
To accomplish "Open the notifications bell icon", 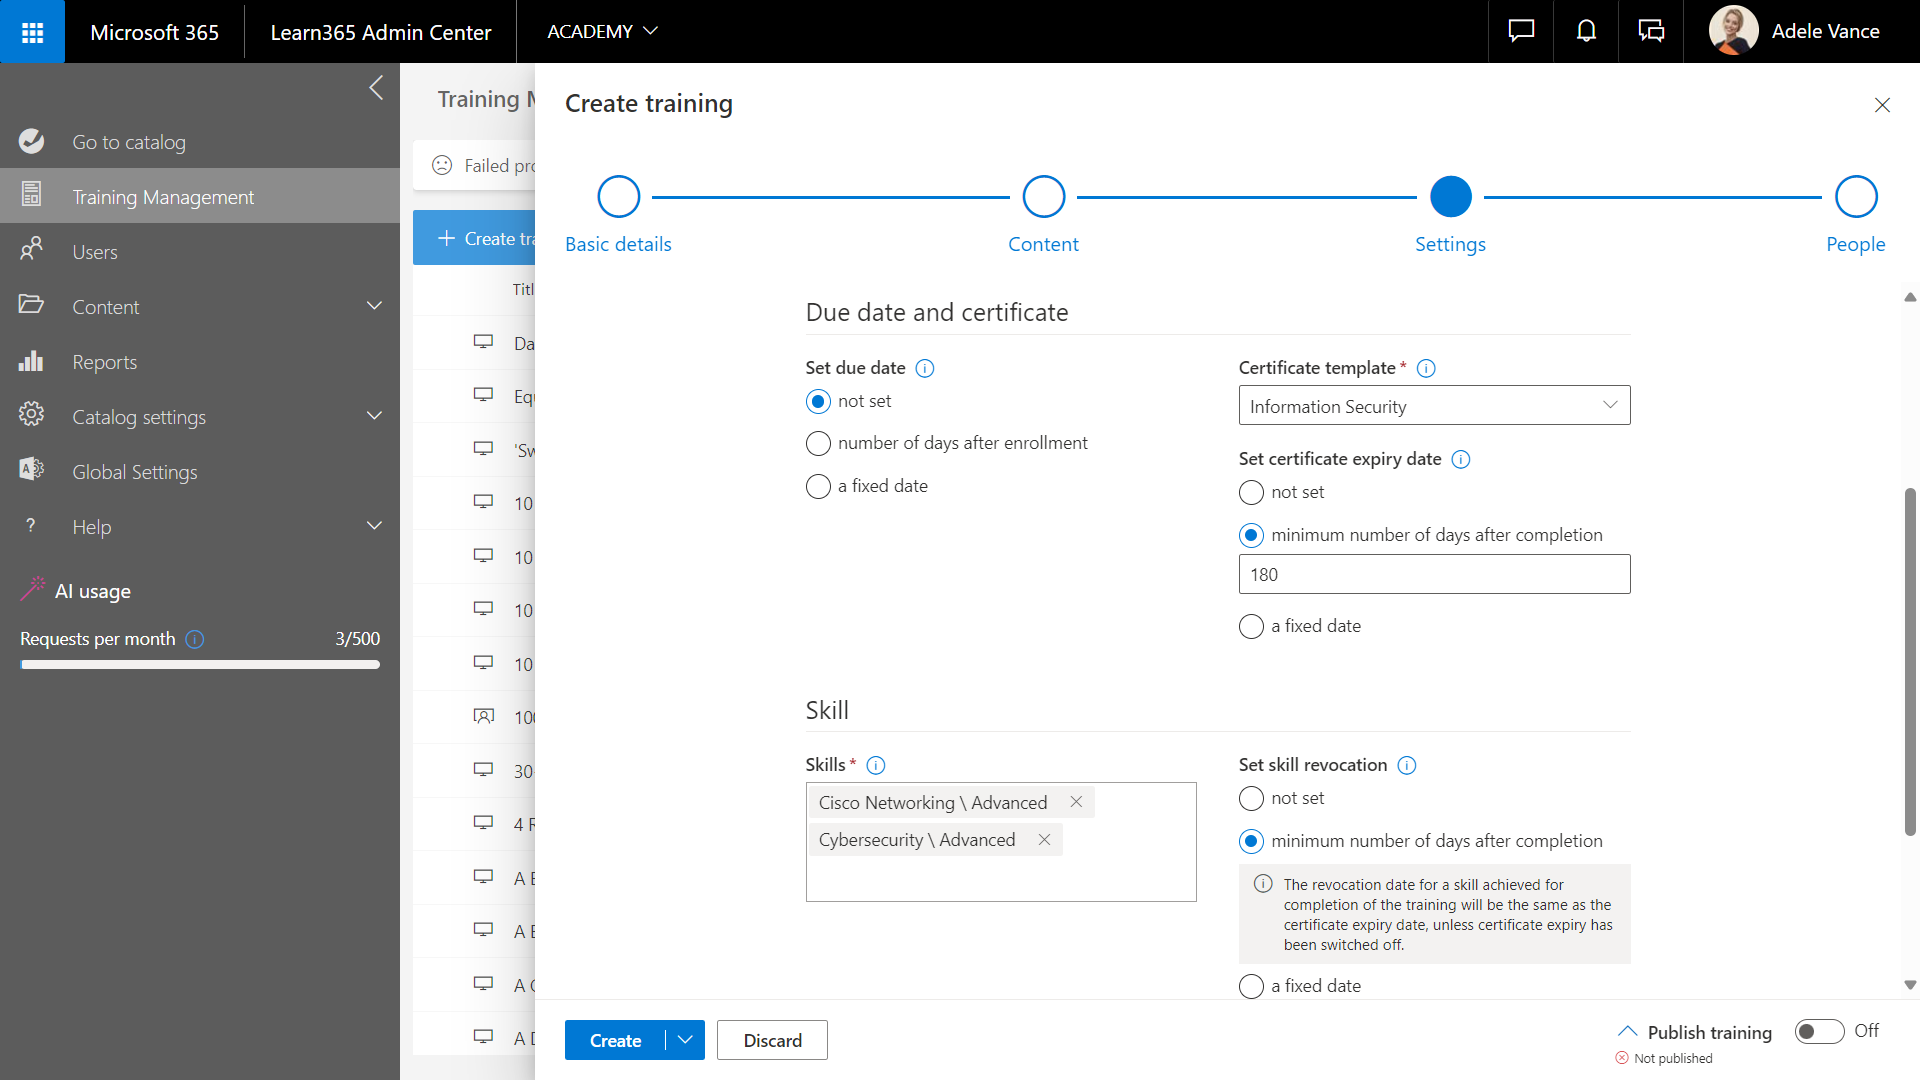I will (1586, 32).
